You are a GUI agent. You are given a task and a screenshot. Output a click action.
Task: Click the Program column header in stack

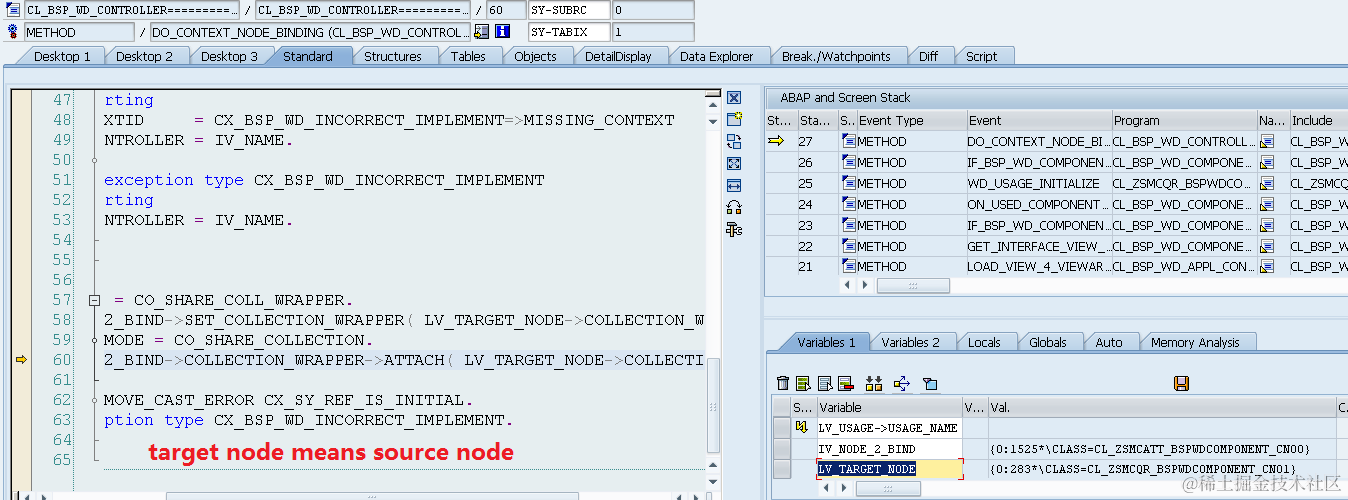(x=1183, y=120)
